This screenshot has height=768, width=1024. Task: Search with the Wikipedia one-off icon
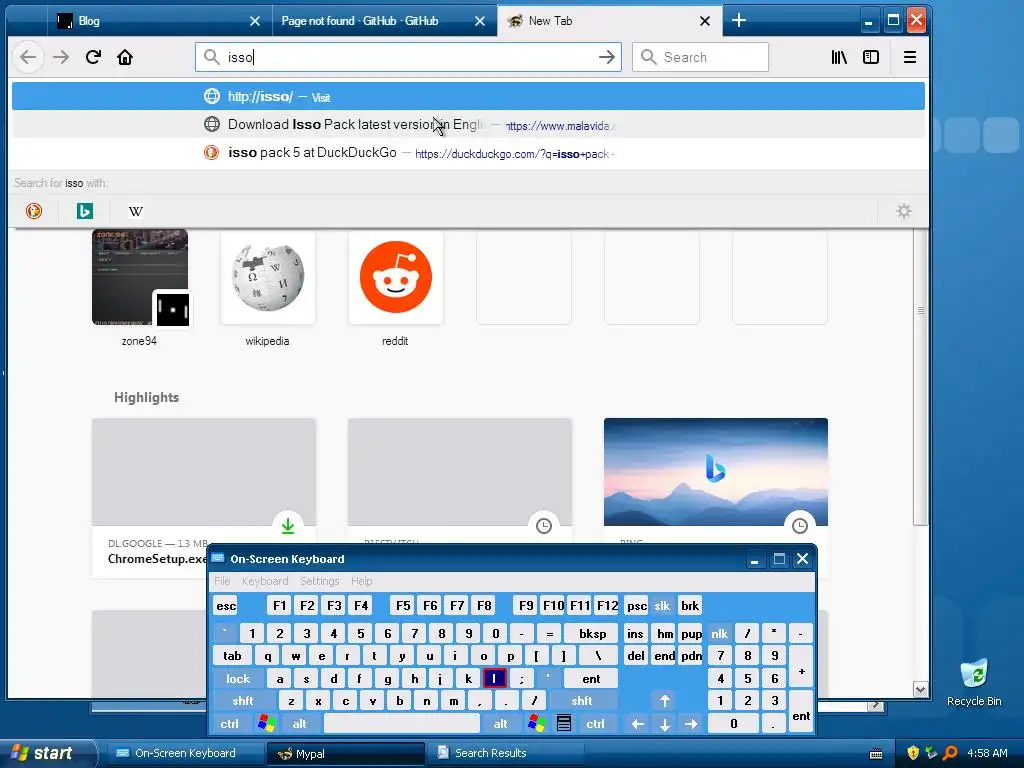coord(135,211)
